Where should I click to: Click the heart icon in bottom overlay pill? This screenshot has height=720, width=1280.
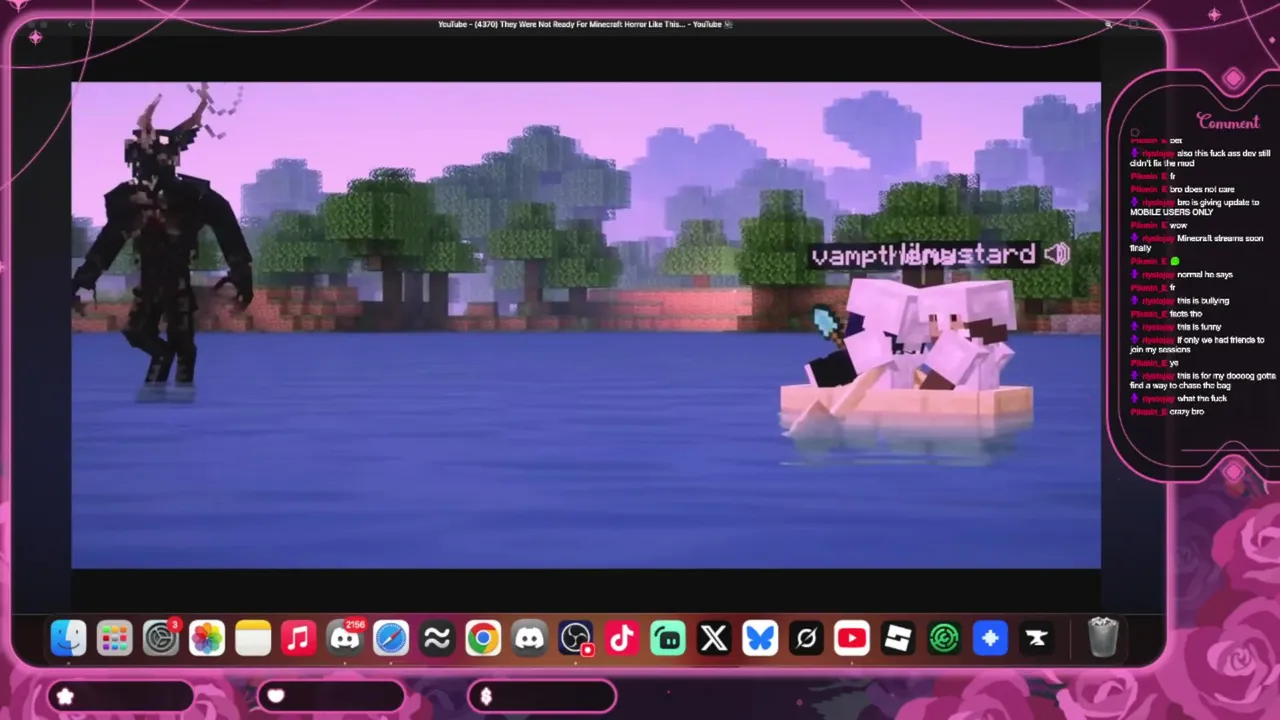tap(276, 697)
